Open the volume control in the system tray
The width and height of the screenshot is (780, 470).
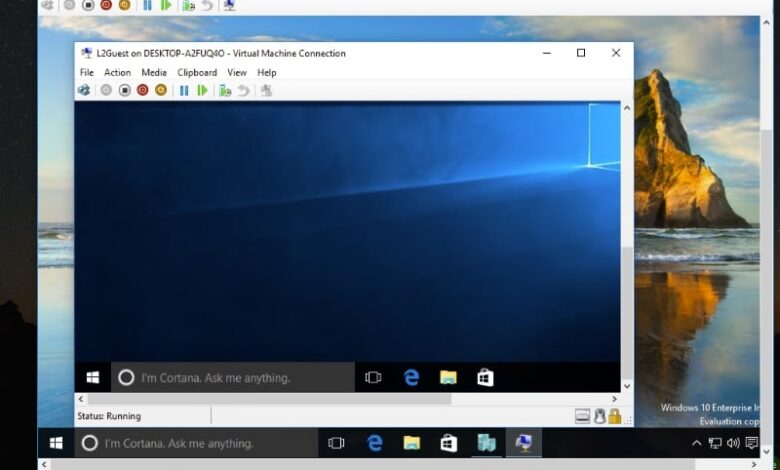[x=733, y=443]
